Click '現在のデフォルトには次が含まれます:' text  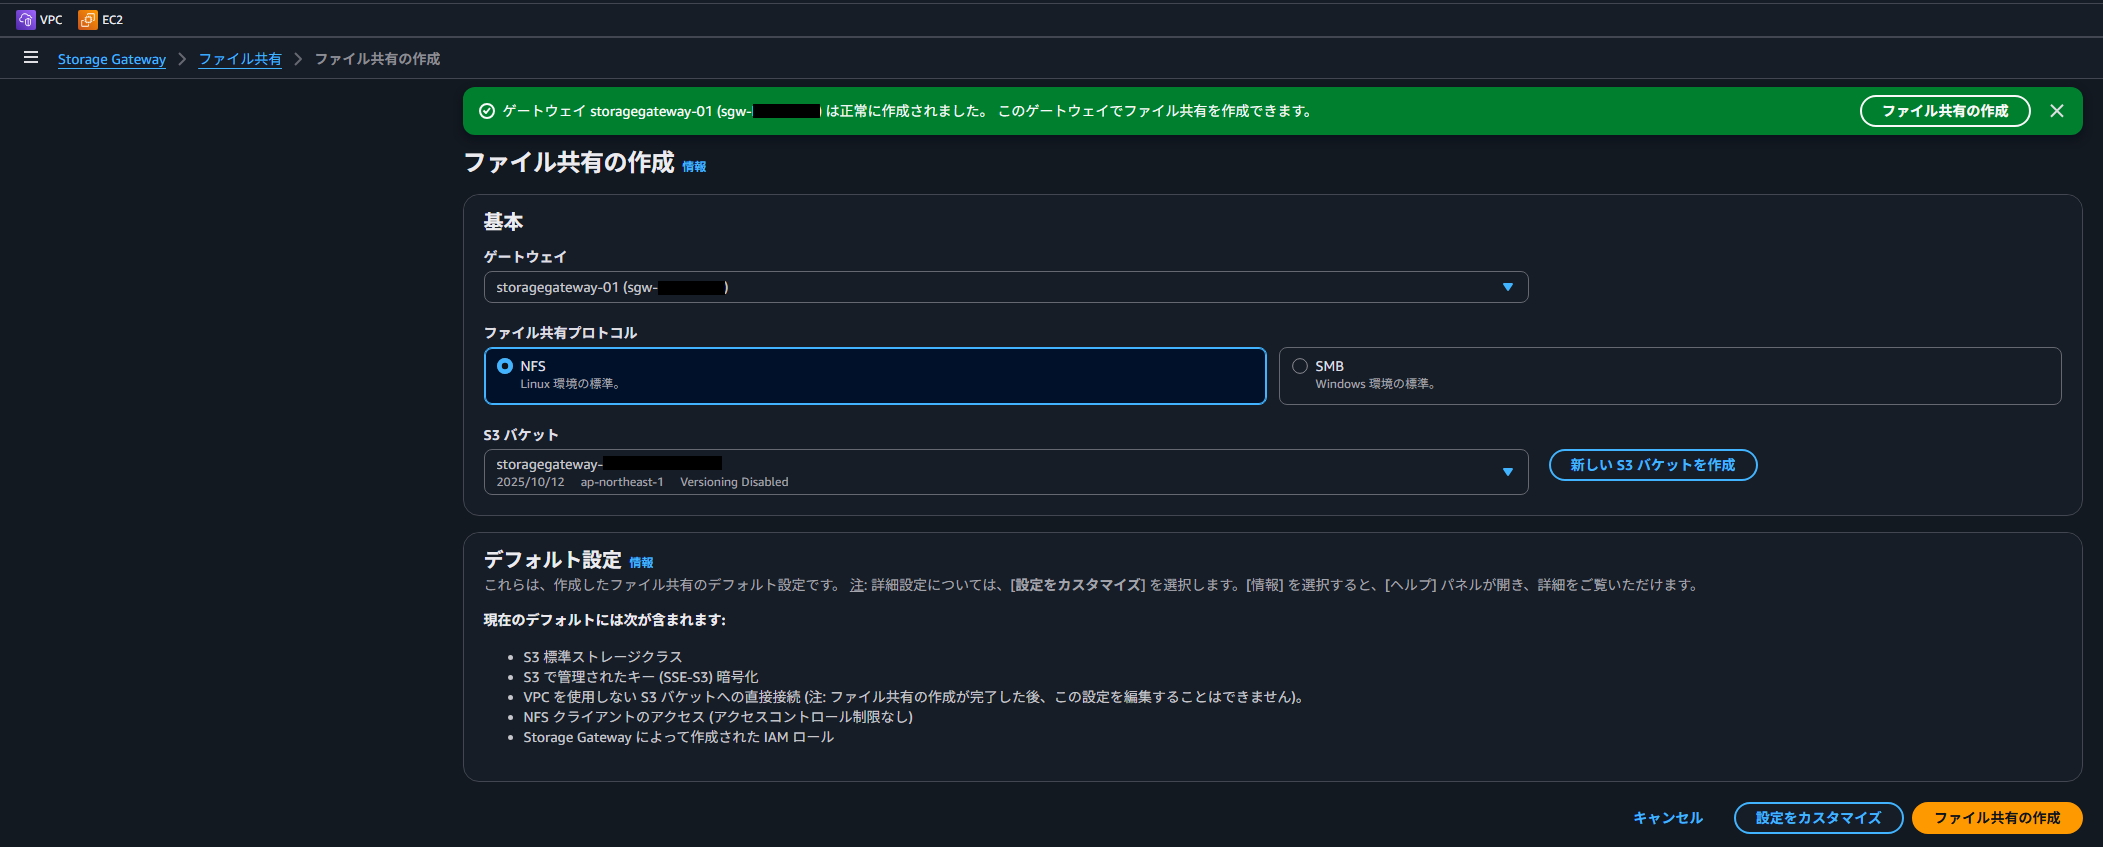(605, 620)
